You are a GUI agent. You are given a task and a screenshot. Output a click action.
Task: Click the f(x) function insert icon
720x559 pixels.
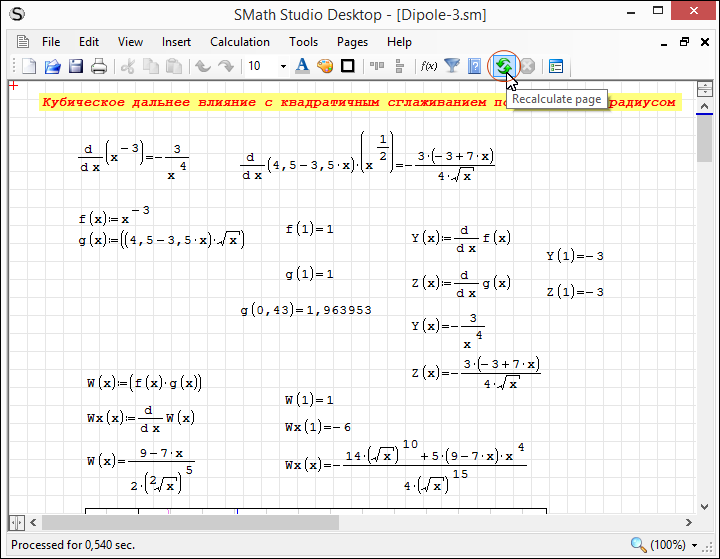[x=429, y=67]
